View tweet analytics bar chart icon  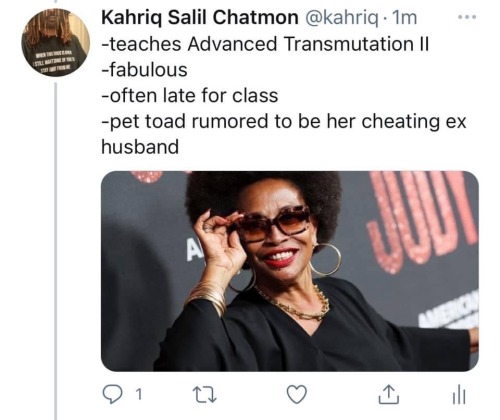[x=459, y=394]
